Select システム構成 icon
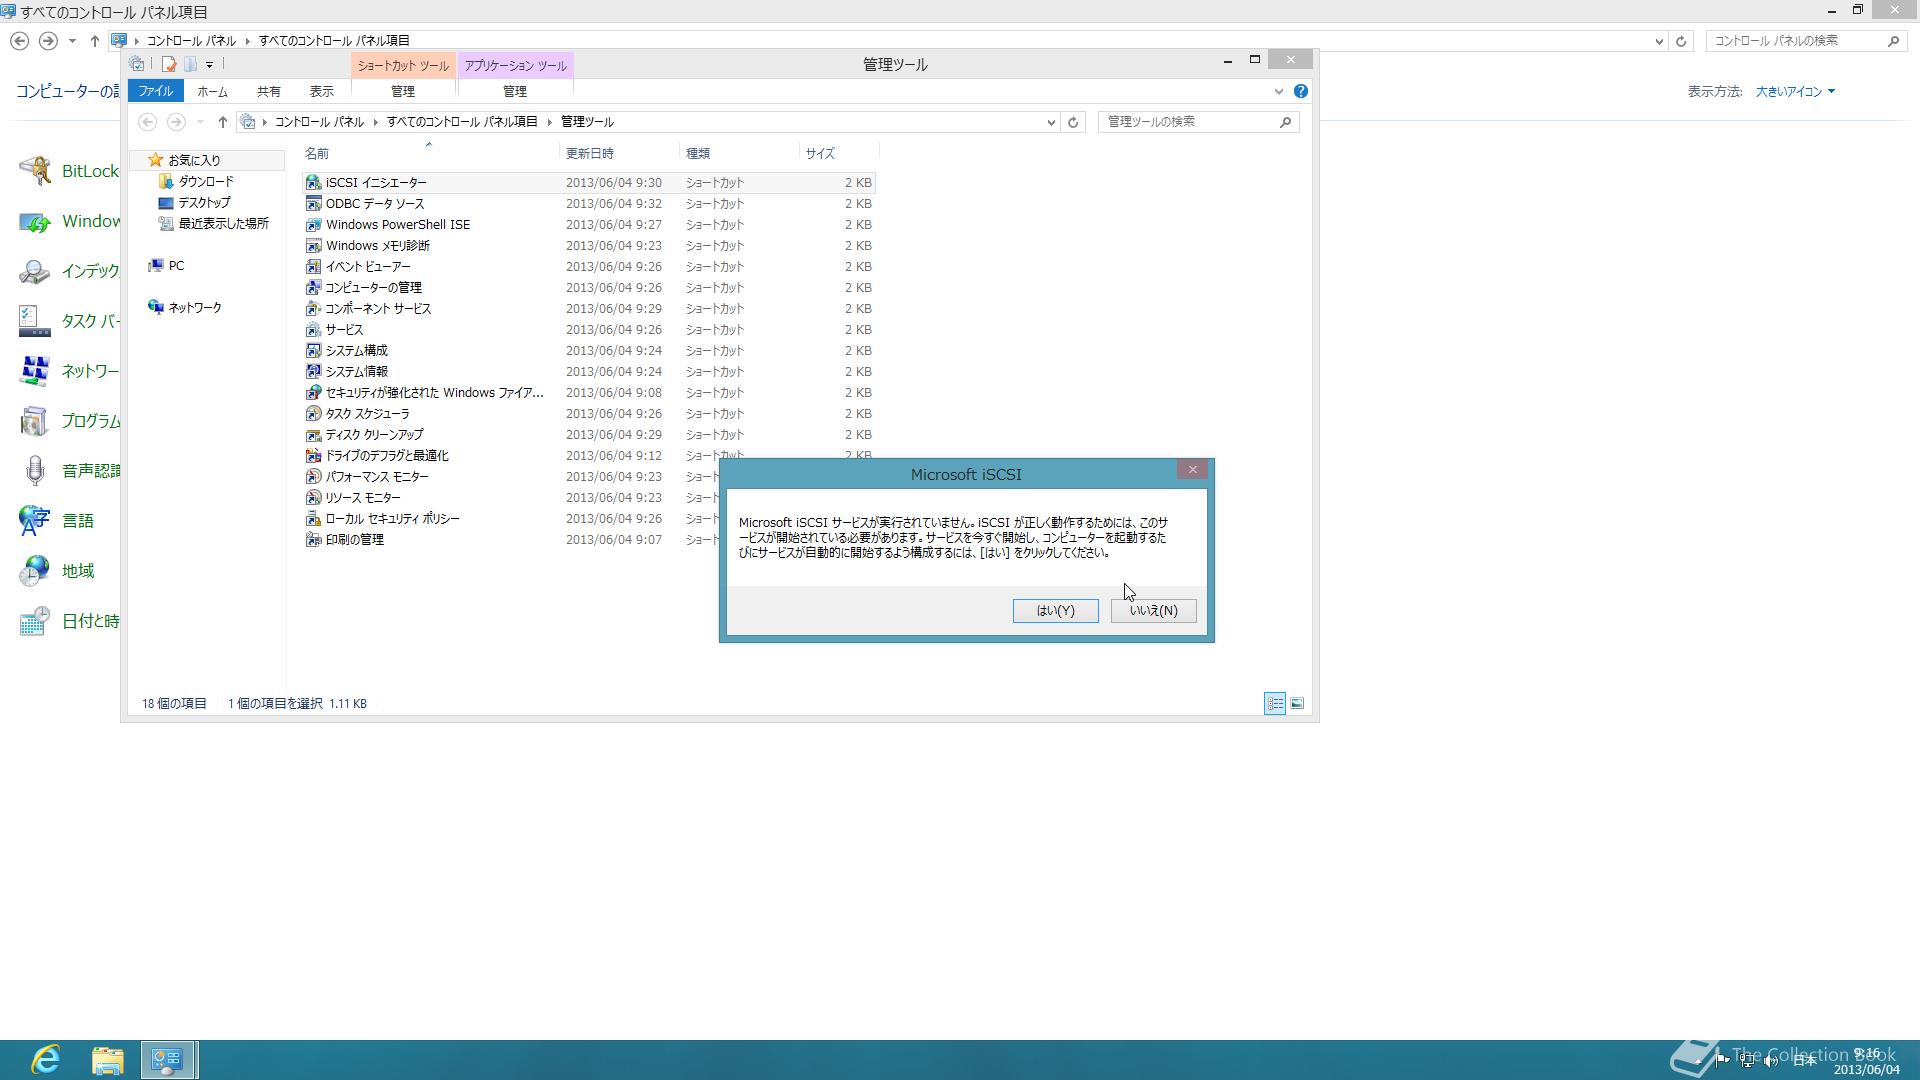The image size is (1920, 1080). click(x=313, y=350)
